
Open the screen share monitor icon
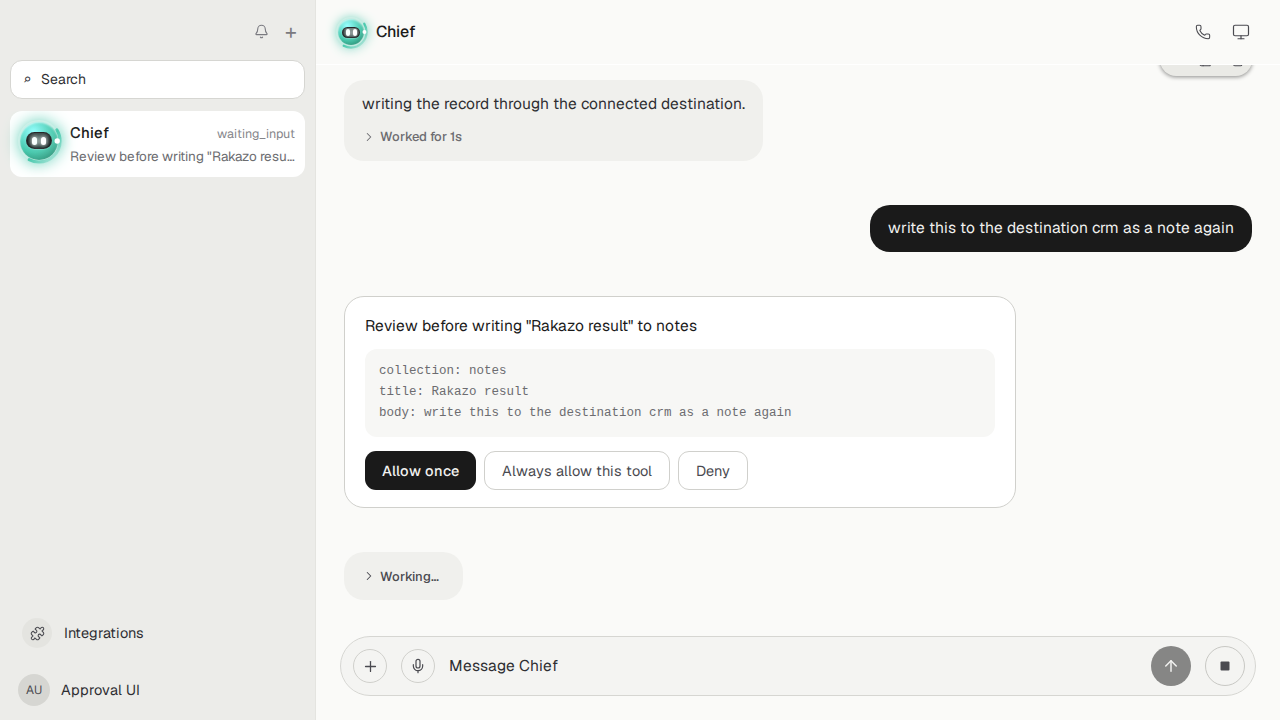[x=1241, y=32]
